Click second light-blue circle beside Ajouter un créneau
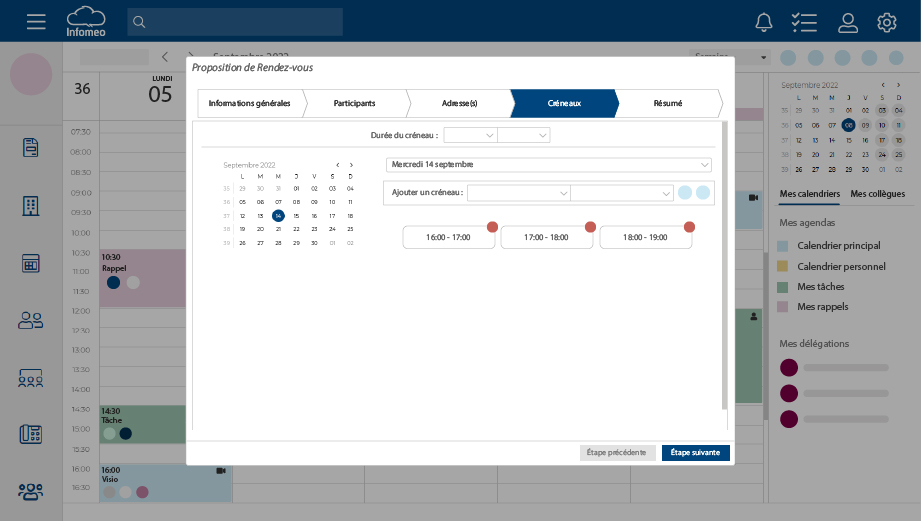Screen dimensions: 921x521 pyautogui.click(x=703, y=193)
